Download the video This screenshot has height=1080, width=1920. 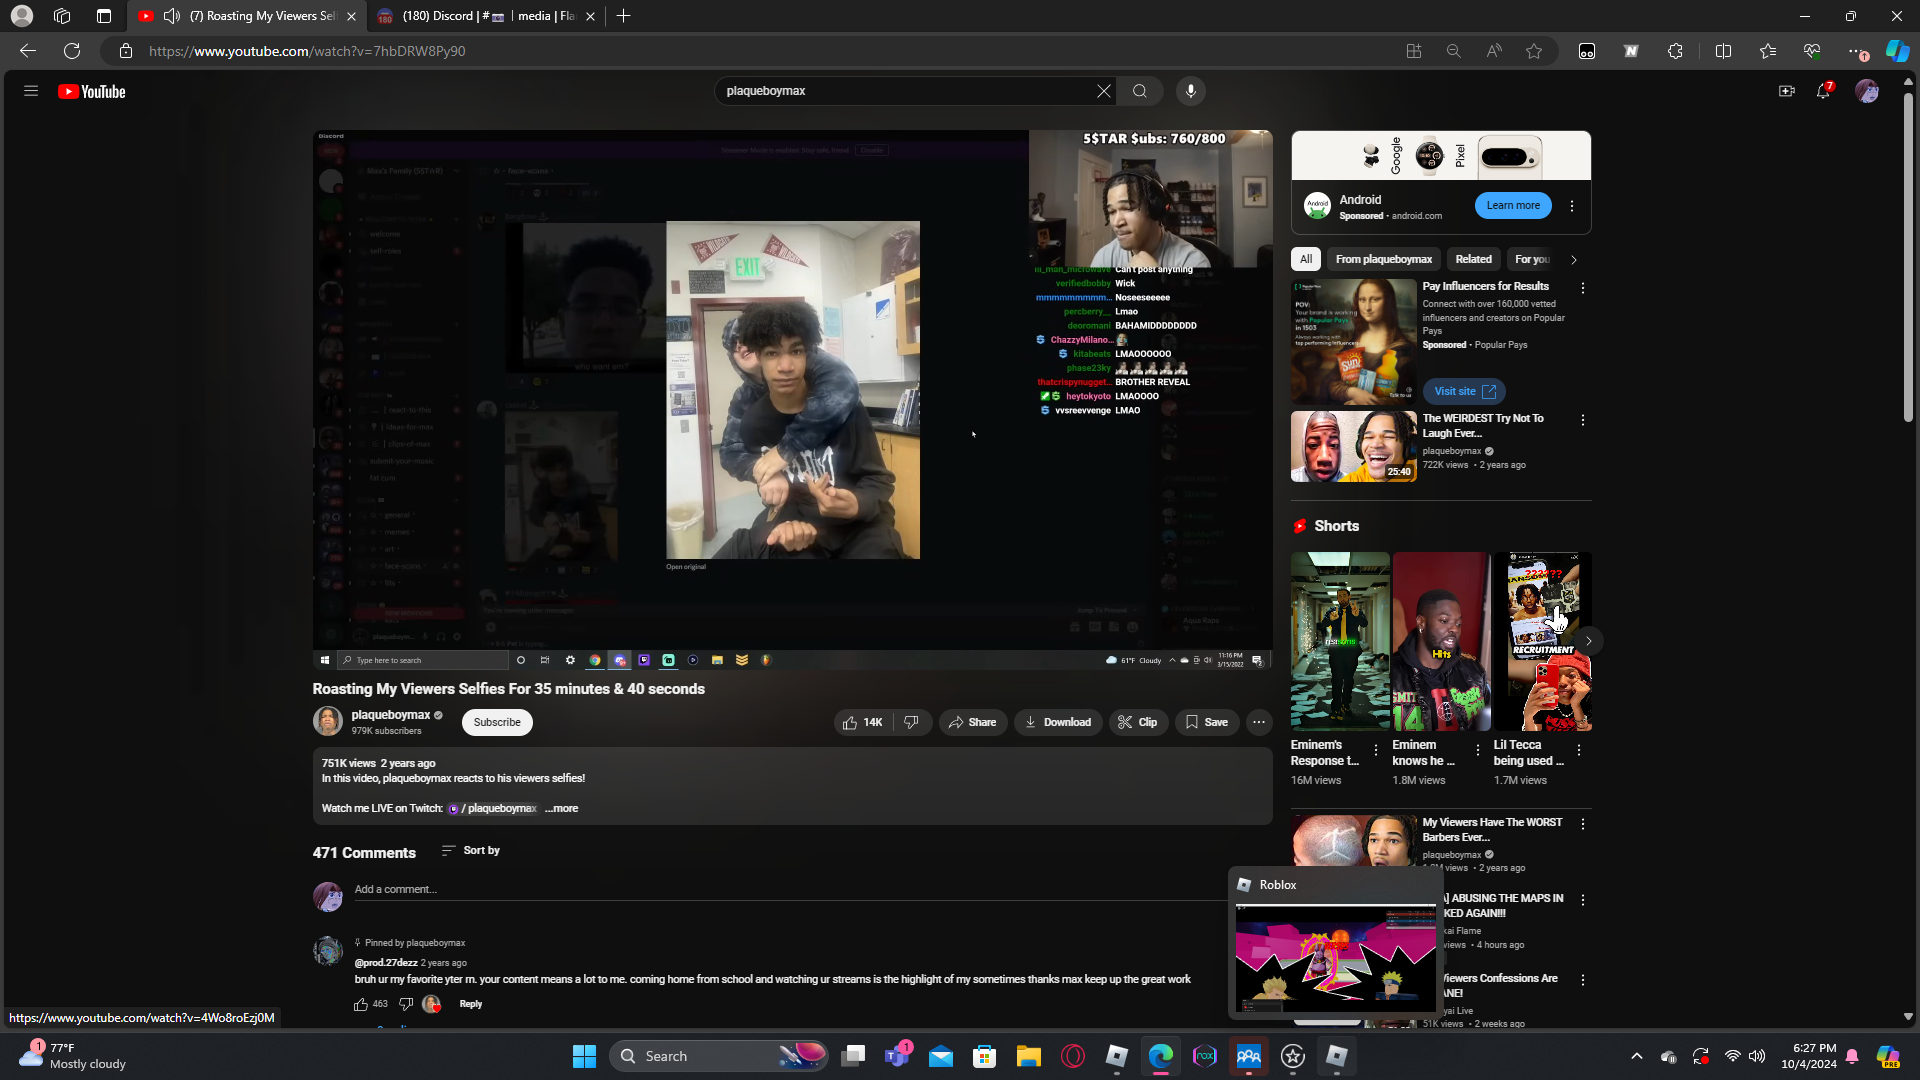click(x=1058, y=722)
